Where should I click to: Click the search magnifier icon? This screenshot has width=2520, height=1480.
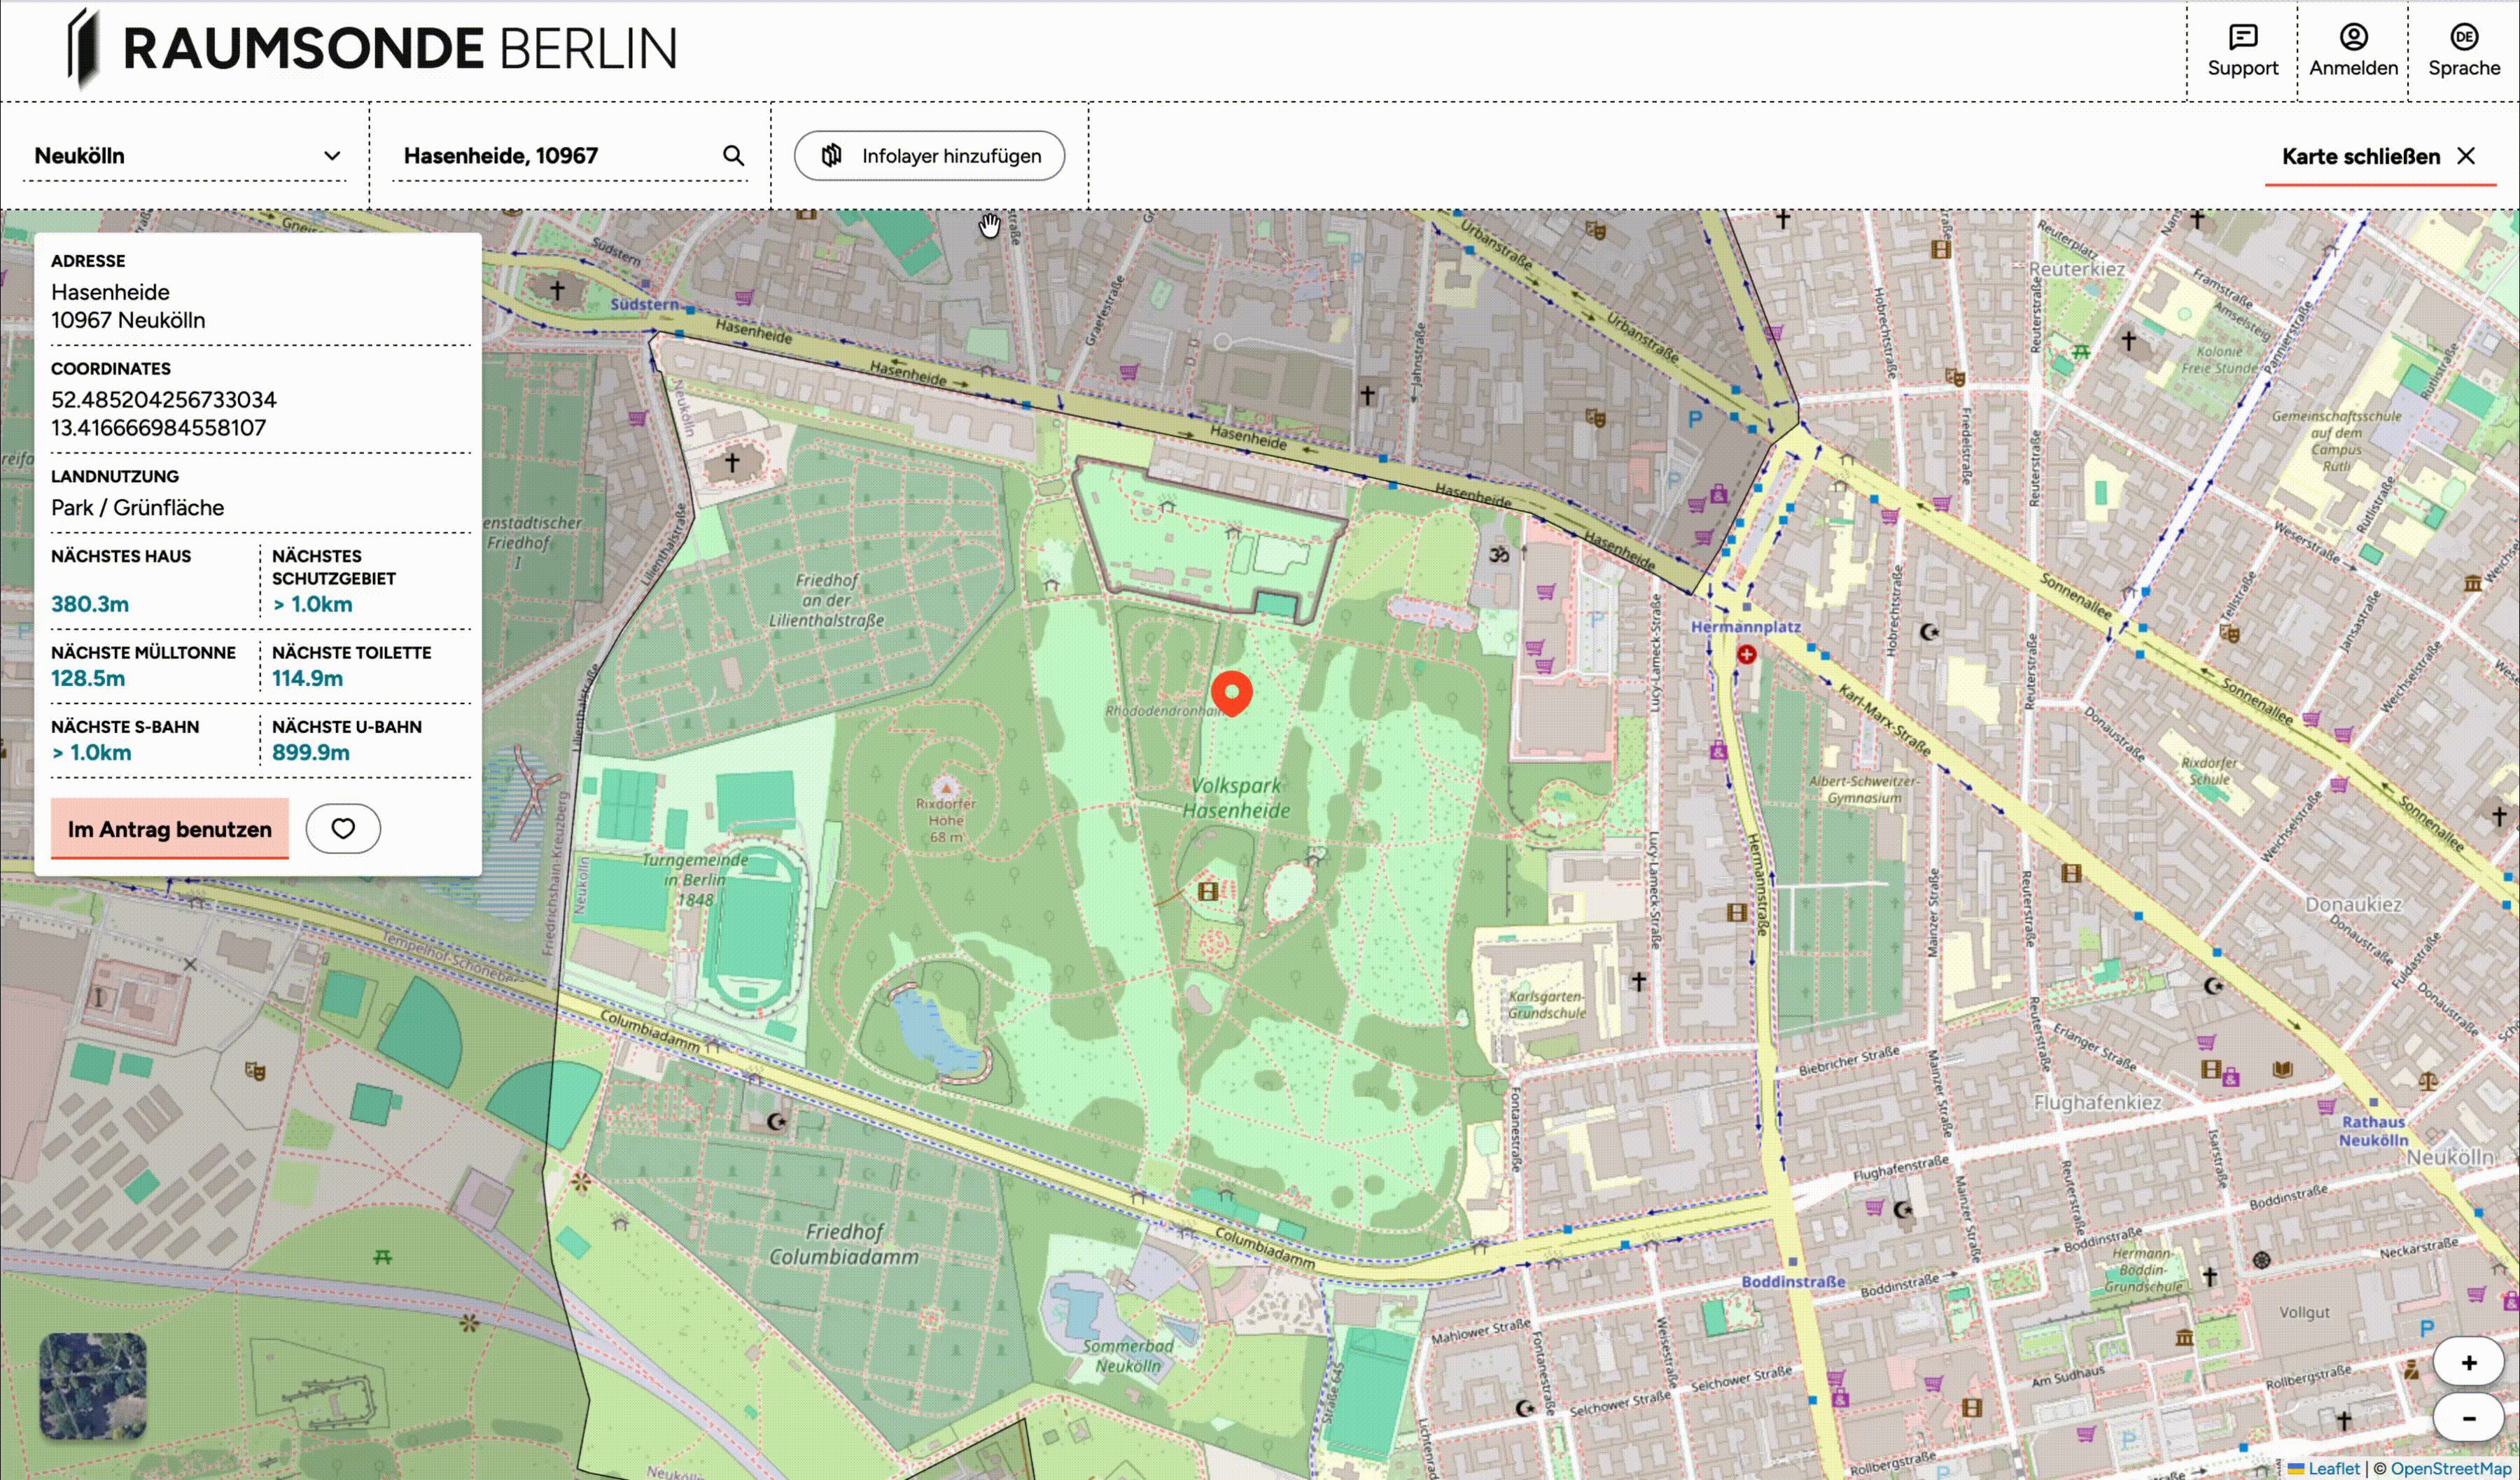(733, 156)
